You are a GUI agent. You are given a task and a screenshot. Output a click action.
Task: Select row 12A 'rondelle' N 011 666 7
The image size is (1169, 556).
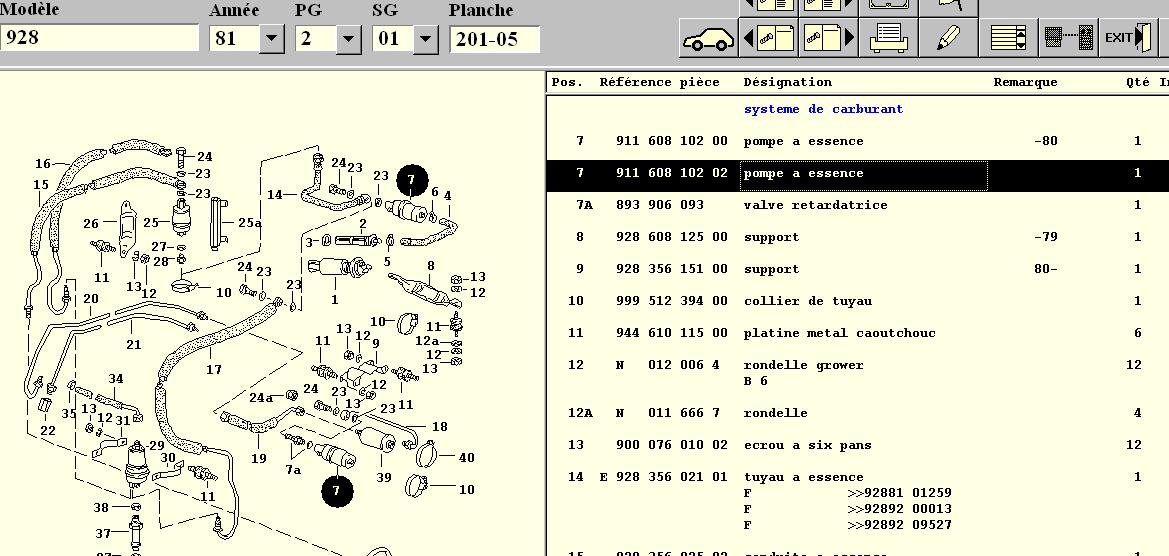pyautogui.click(x=857, y=413)
